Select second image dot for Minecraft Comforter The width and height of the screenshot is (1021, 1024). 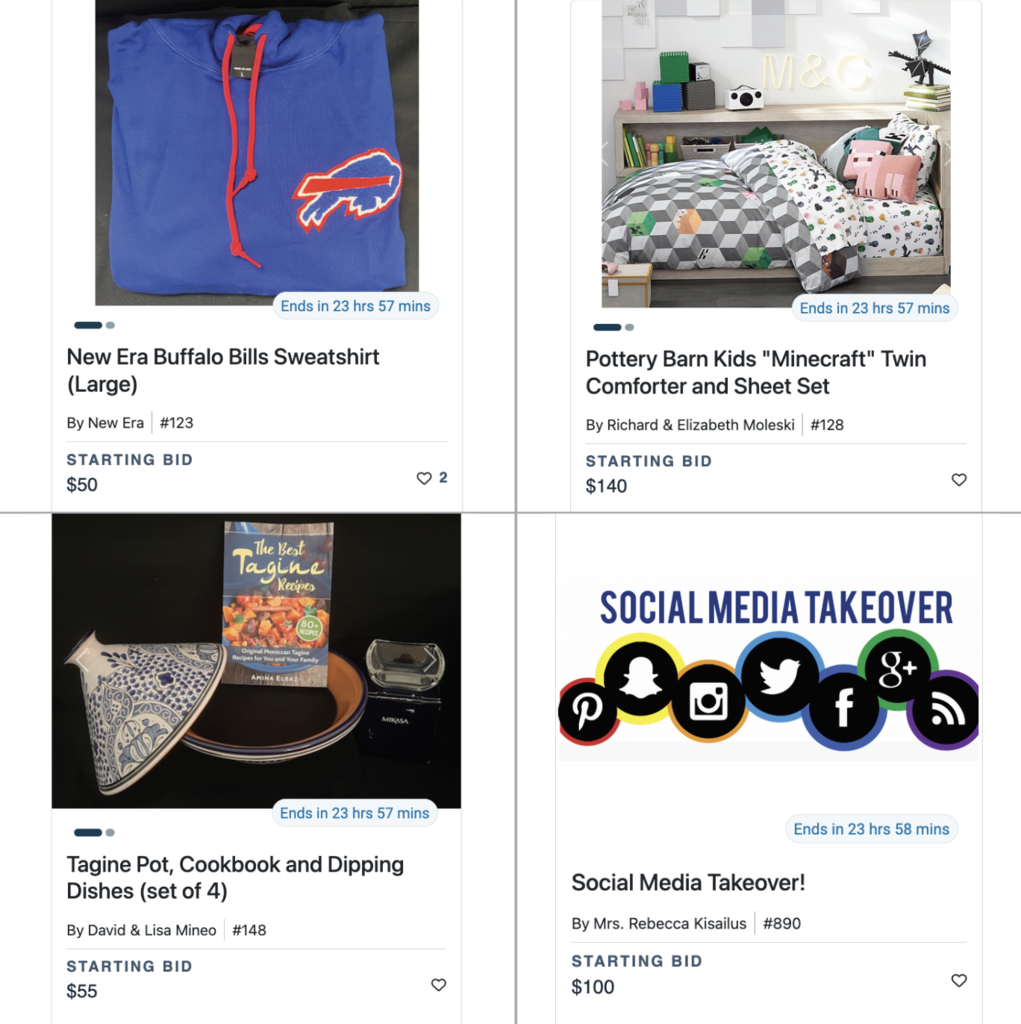[x=629, y=327]
